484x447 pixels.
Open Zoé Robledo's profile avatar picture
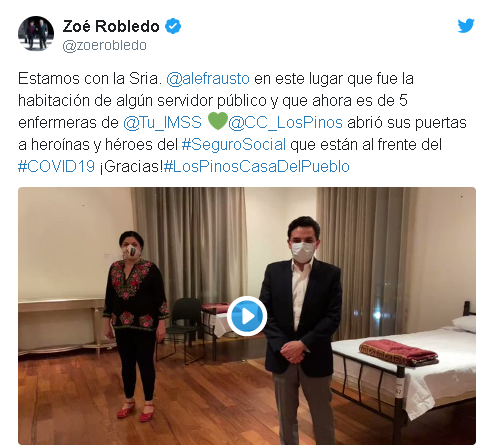coord(36,34)
